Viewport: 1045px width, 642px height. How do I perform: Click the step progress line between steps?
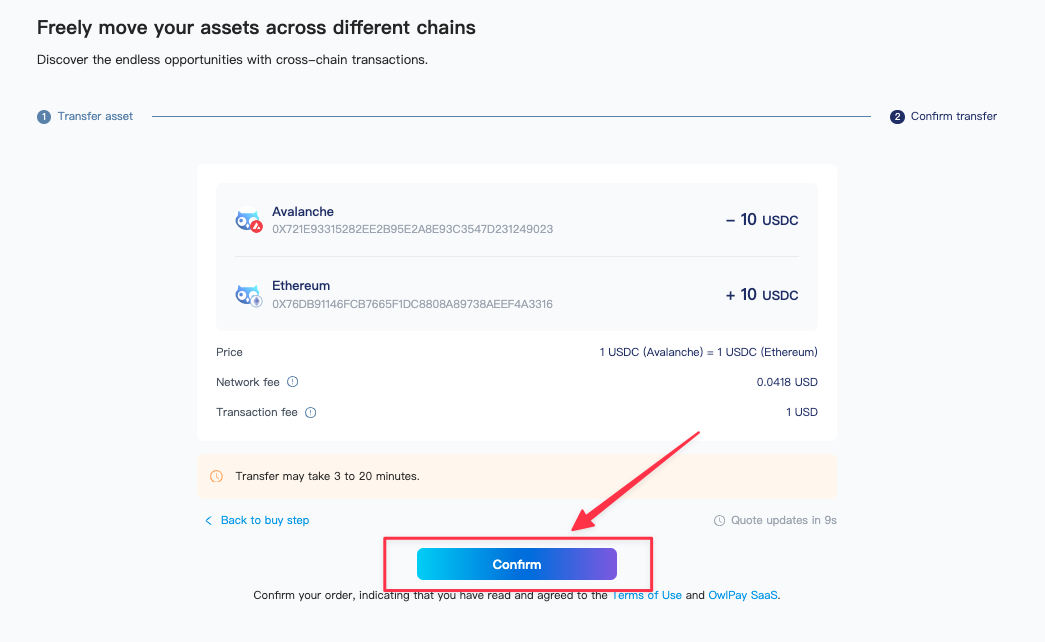point(510,117)
